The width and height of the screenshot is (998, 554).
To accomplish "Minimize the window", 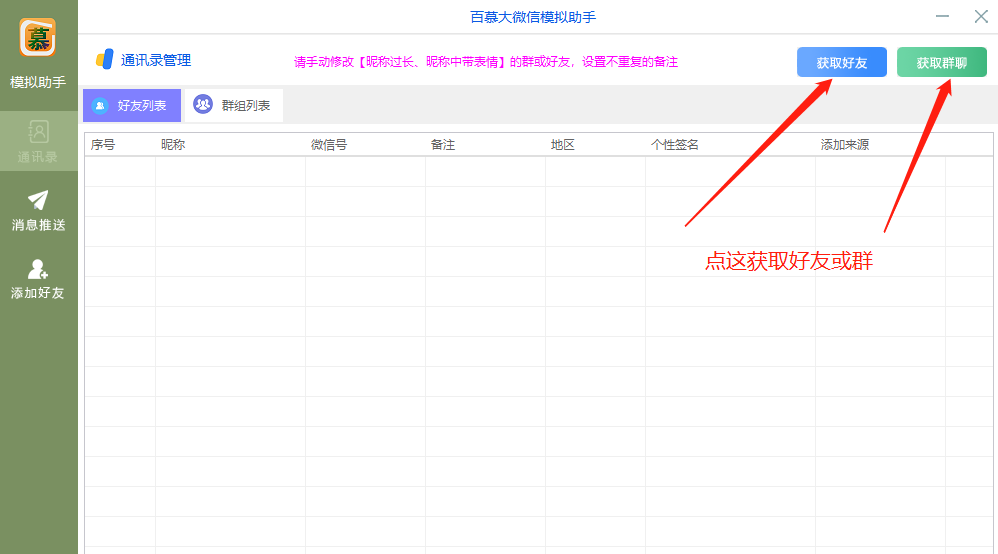I will [942, 17].
